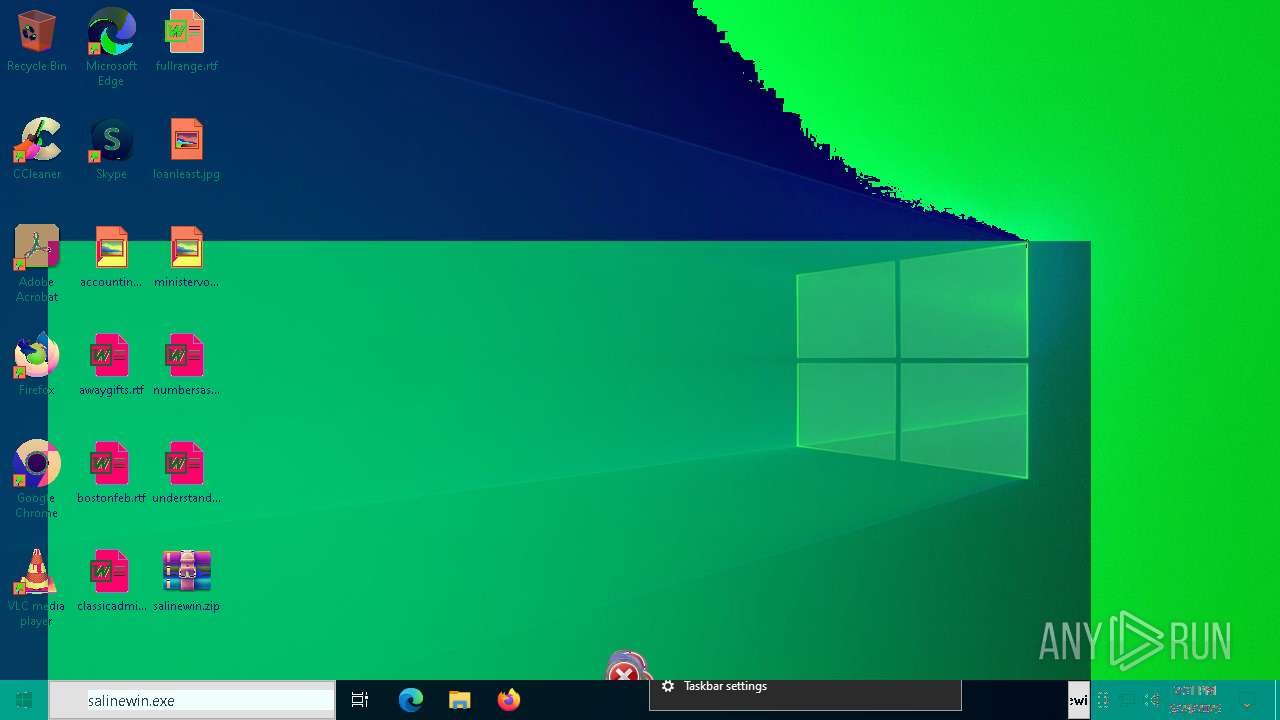Launch Microsoft Edge from the taskbar
1280x720 pixels.
click(x=411, y=700)
